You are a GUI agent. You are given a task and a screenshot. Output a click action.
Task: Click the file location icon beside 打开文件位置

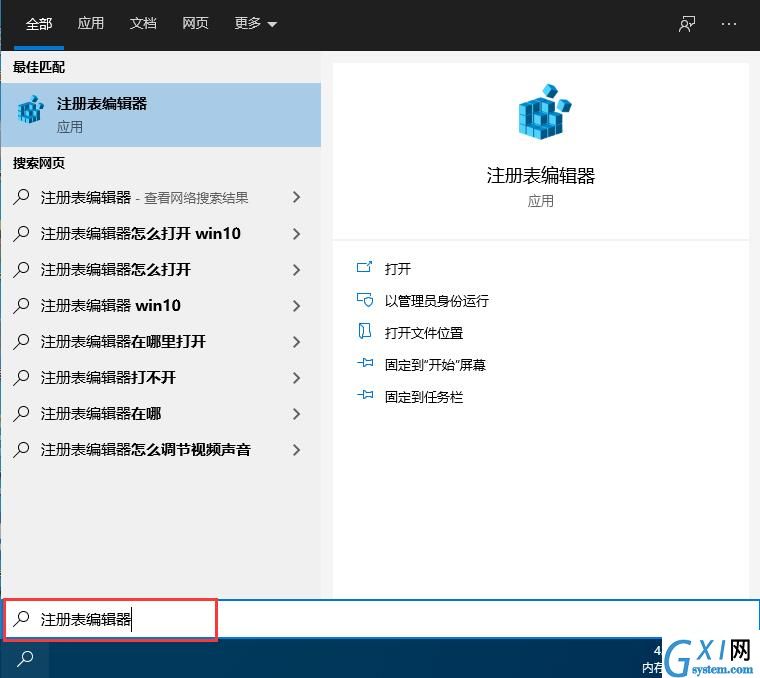[364, 331]
